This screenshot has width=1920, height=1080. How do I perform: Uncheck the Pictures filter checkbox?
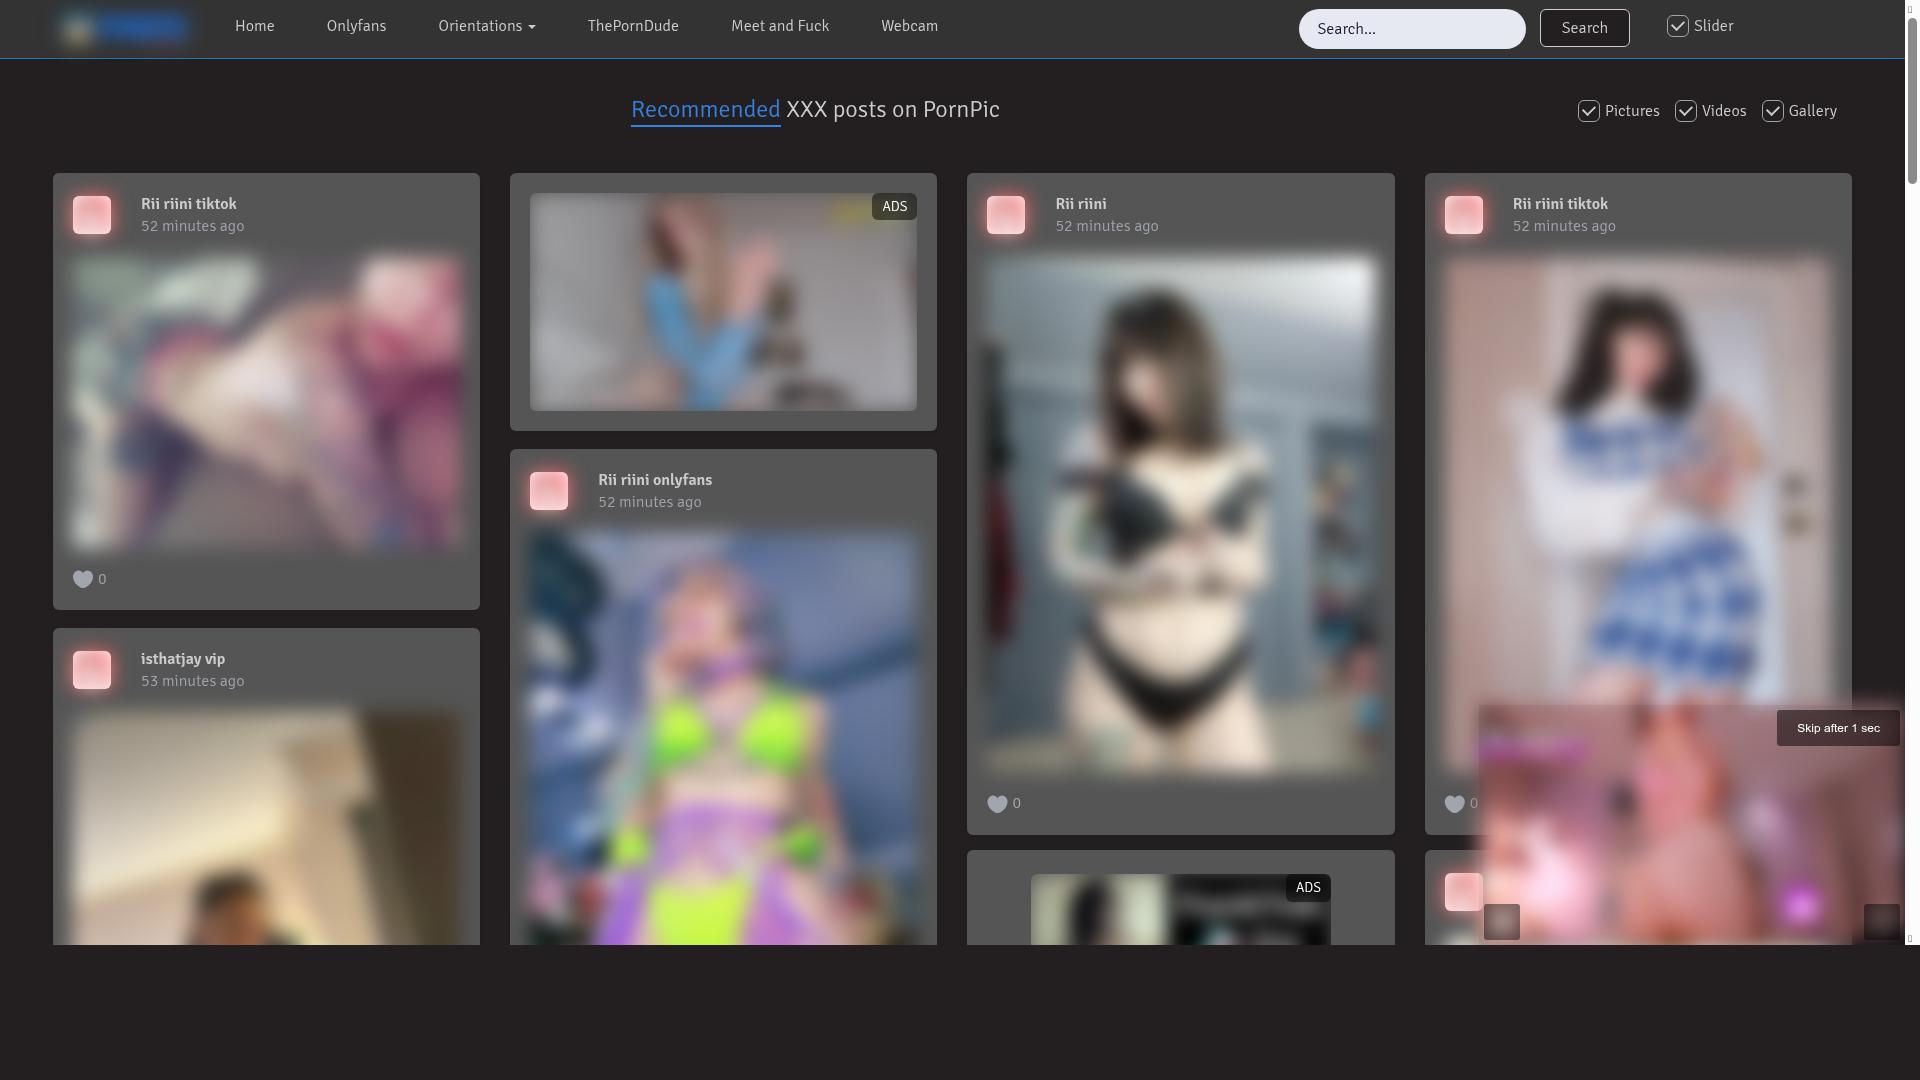pos(1589,111)
